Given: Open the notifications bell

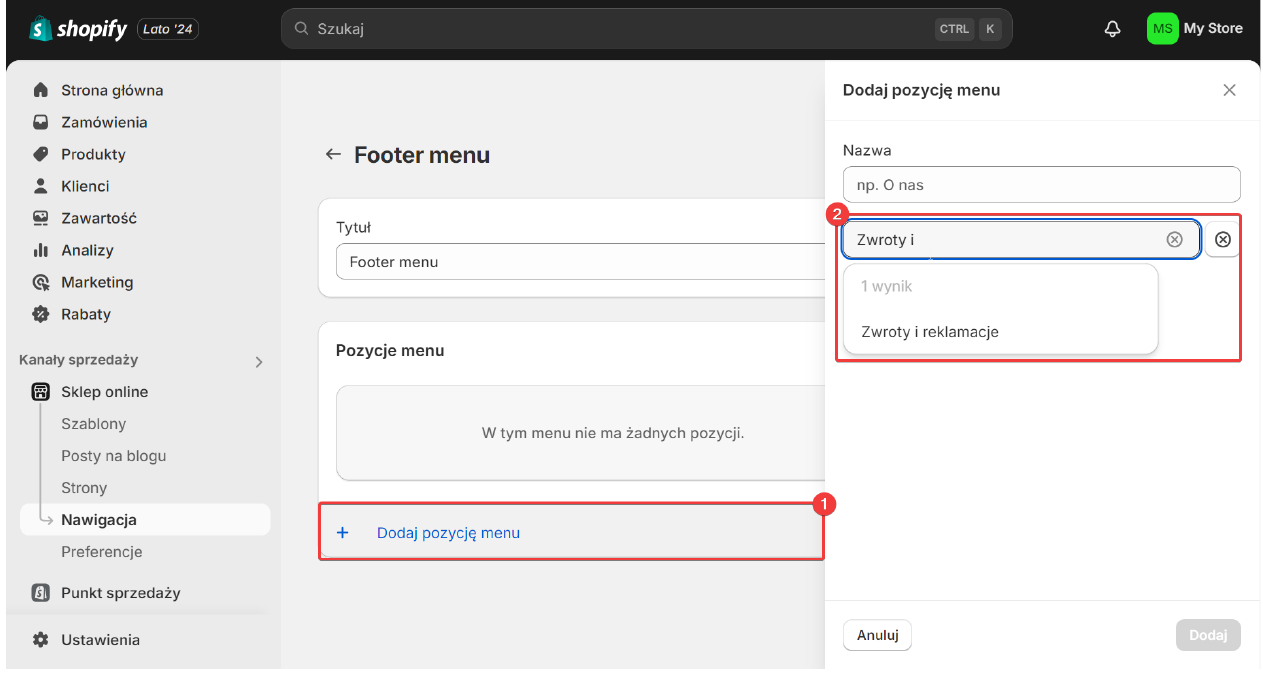Looking at the screenshot, I should [1112, 29].
